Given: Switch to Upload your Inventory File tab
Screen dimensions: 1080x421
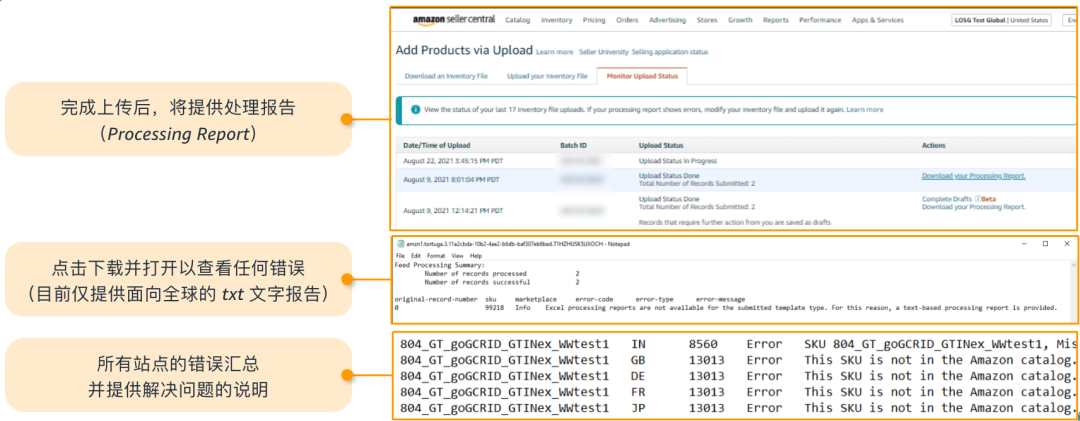Looking at the screenshot, I should (547, 76).
